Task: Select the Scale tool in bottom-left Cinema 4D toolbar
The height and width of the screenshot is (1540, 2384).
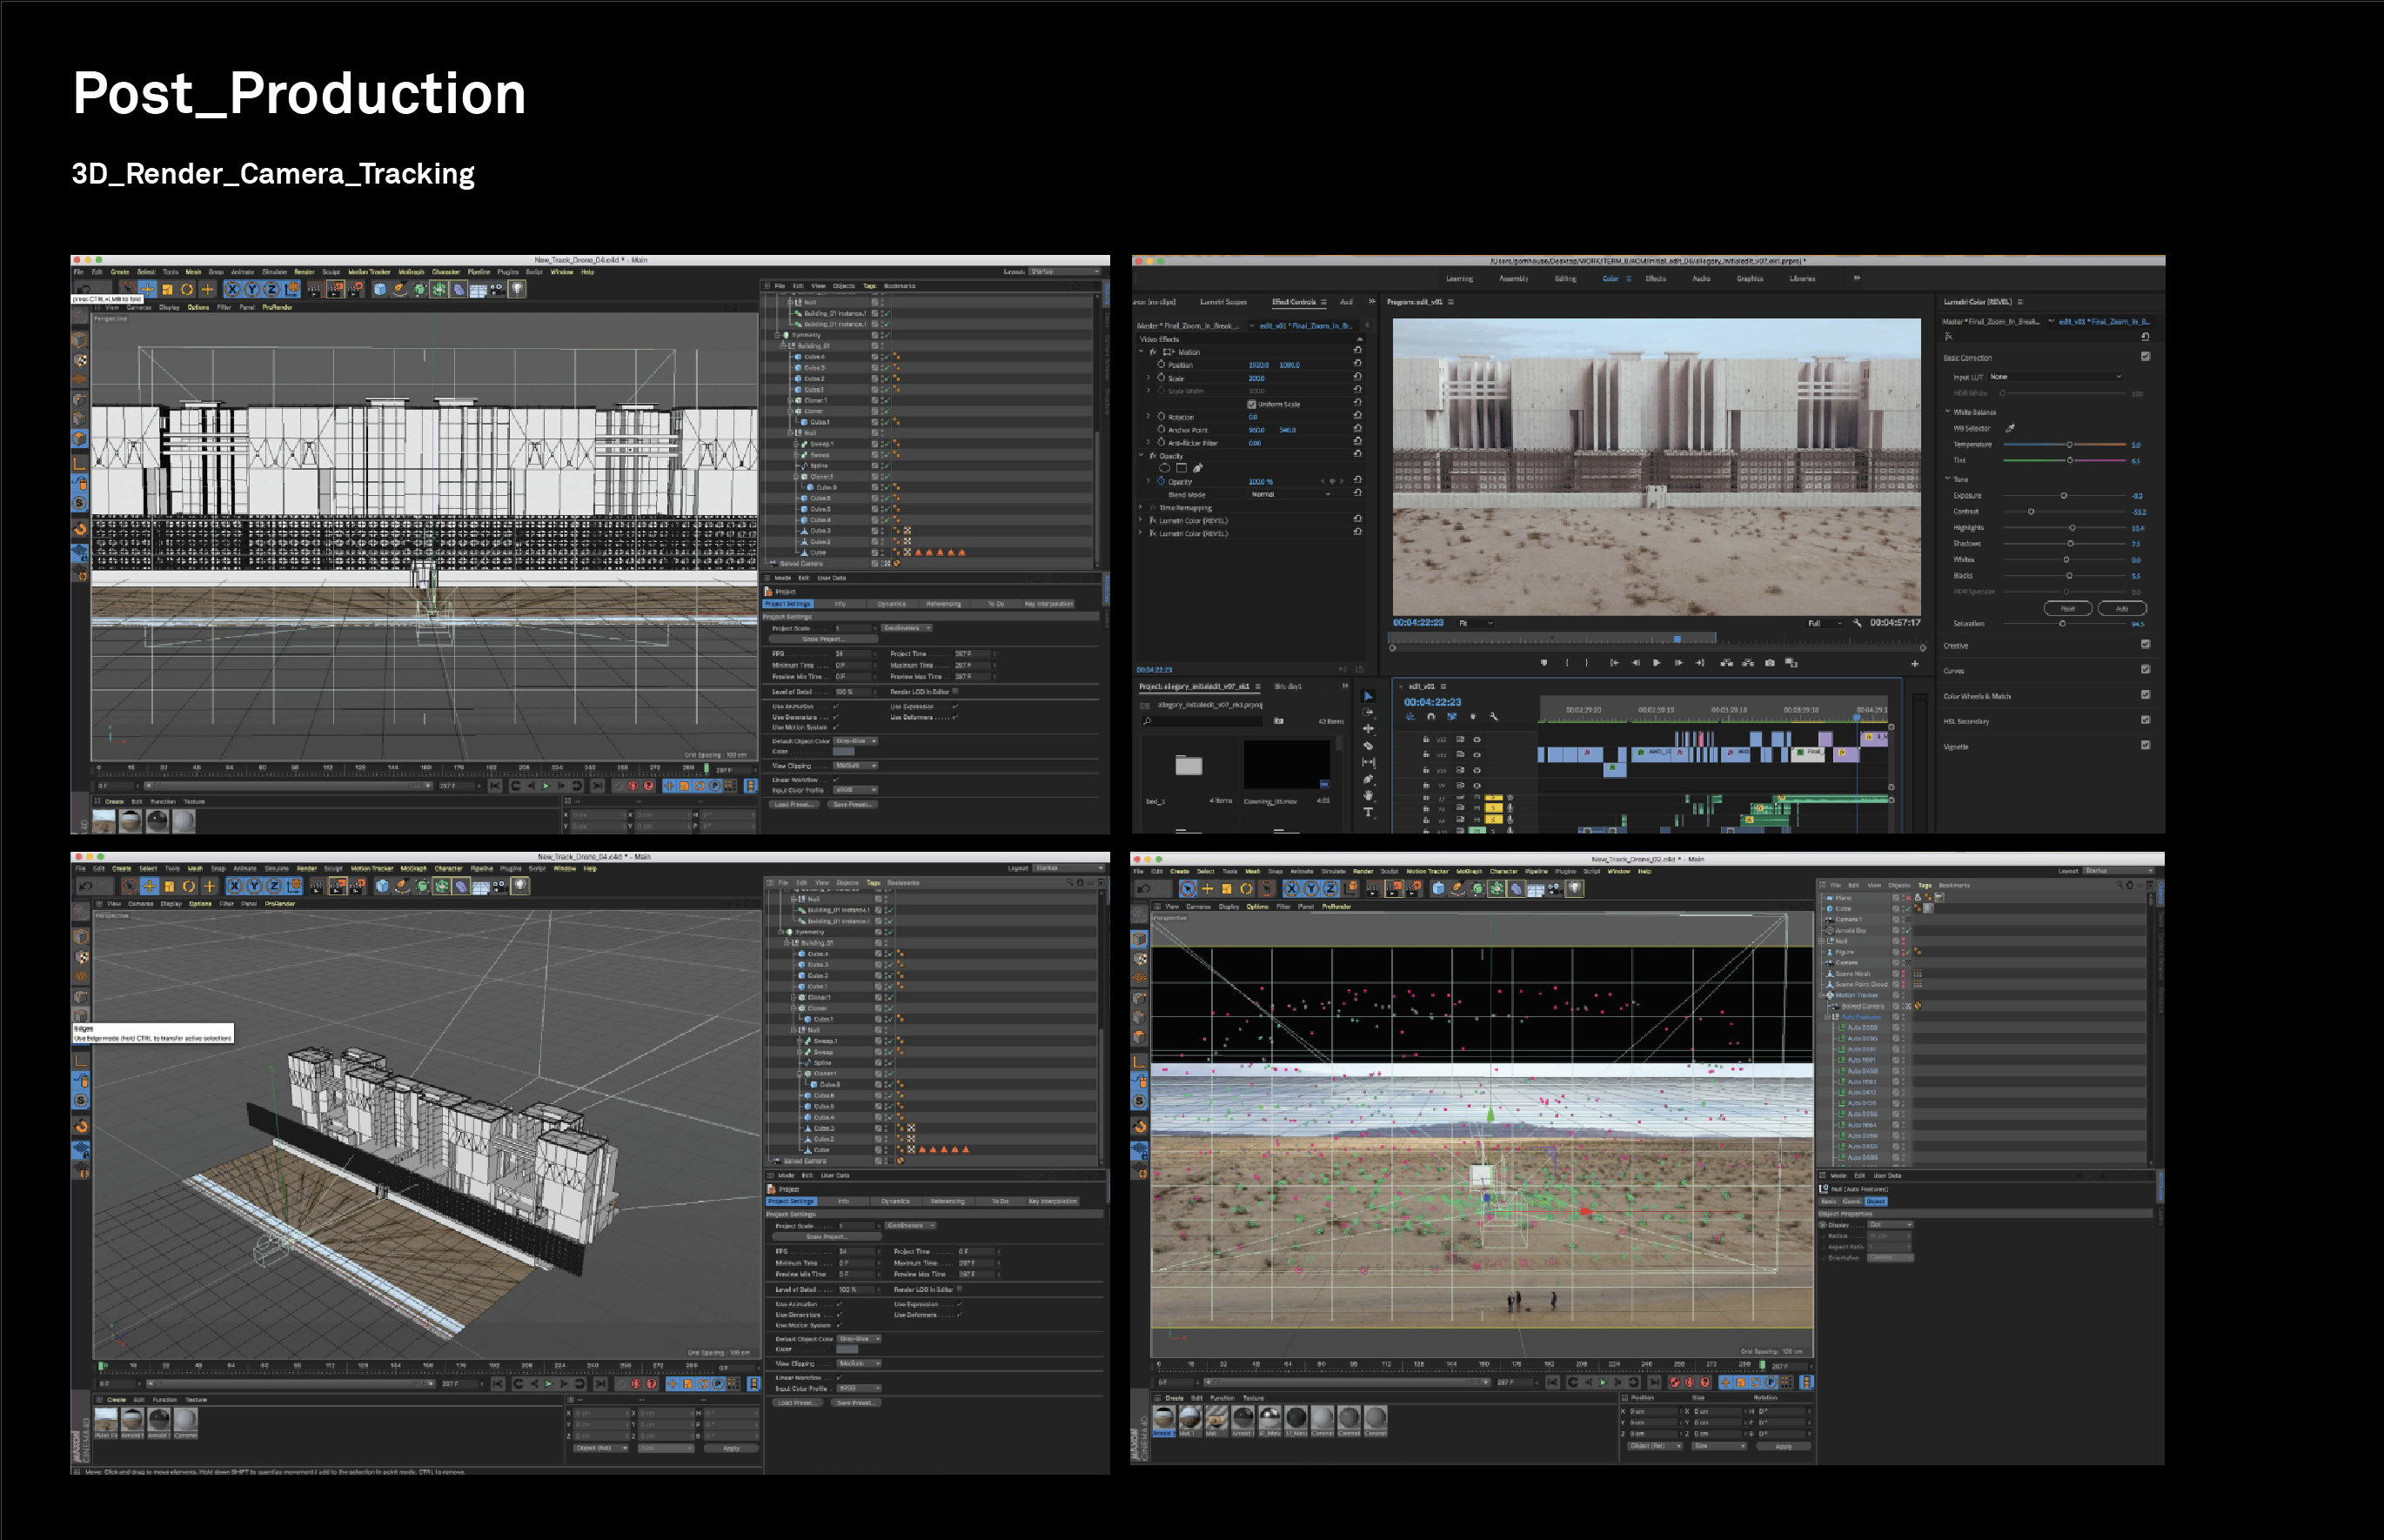Action: pyautogui.click(x=169, y=886)
